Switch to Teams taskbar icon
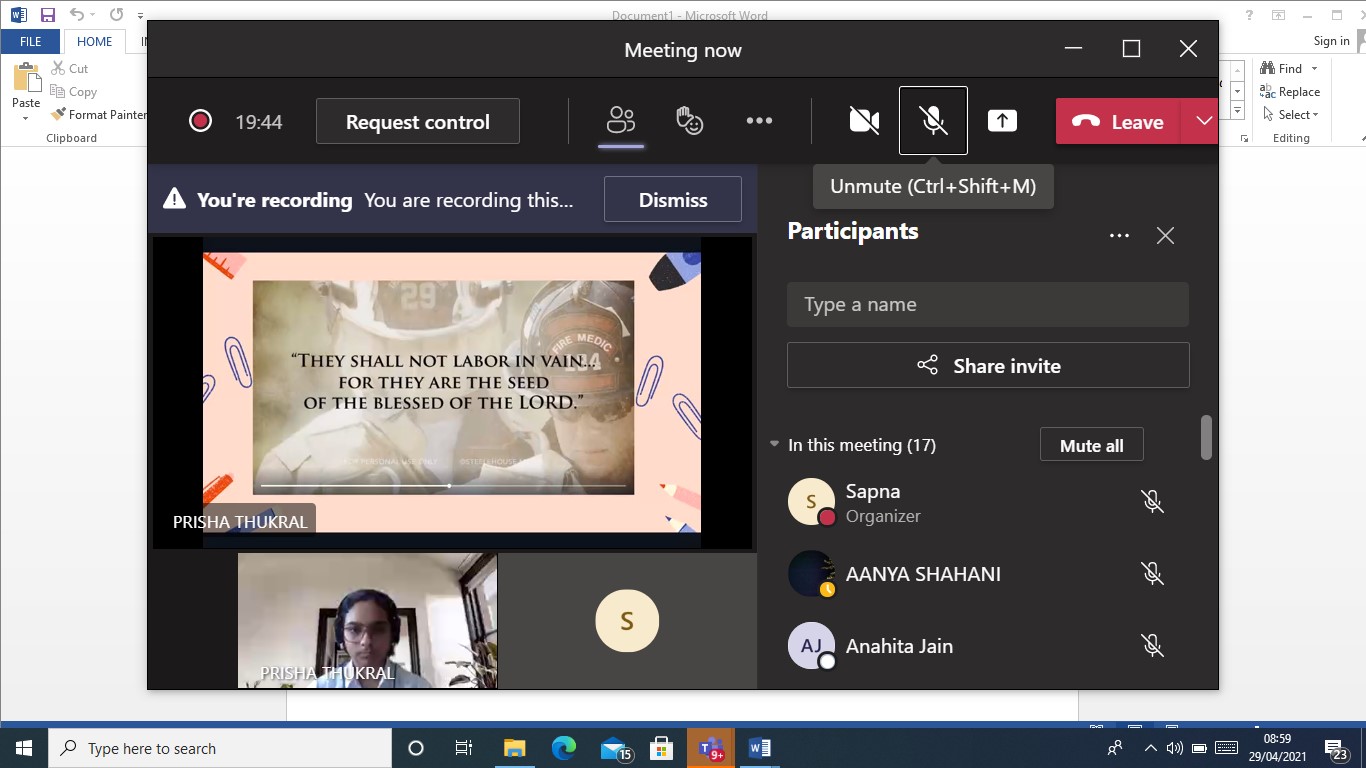The image size is (1366, 768). coord(711,748)
